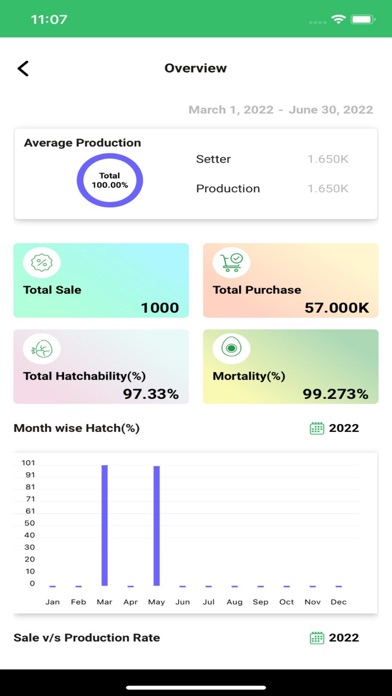
Task: Tap the Setter row value 1.650K
Action: (x=328, y=159)
